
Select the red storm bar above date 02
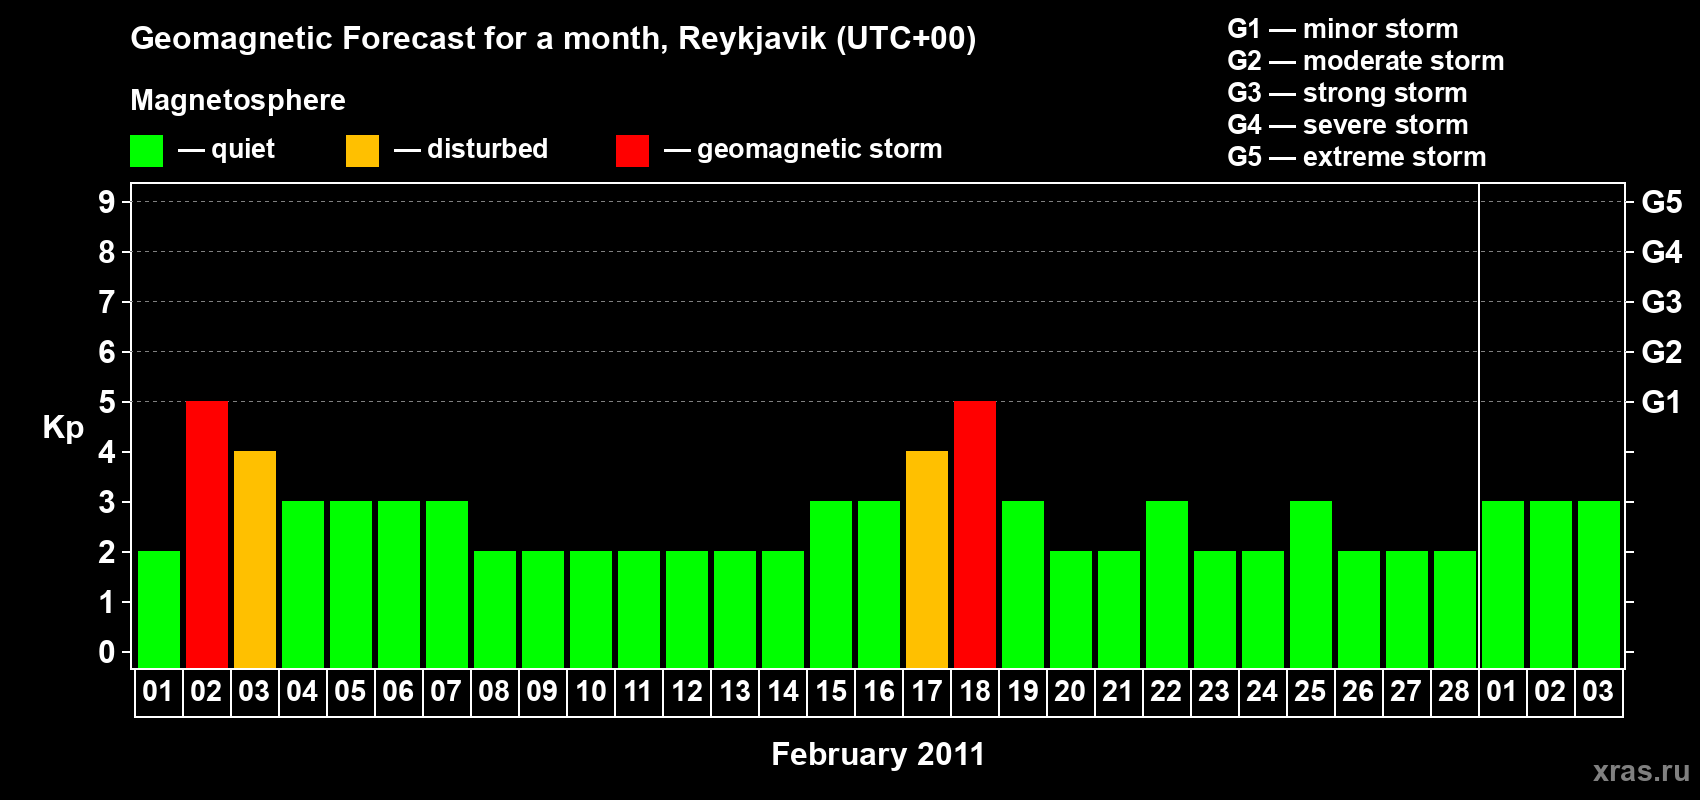(x=207, y=534)
